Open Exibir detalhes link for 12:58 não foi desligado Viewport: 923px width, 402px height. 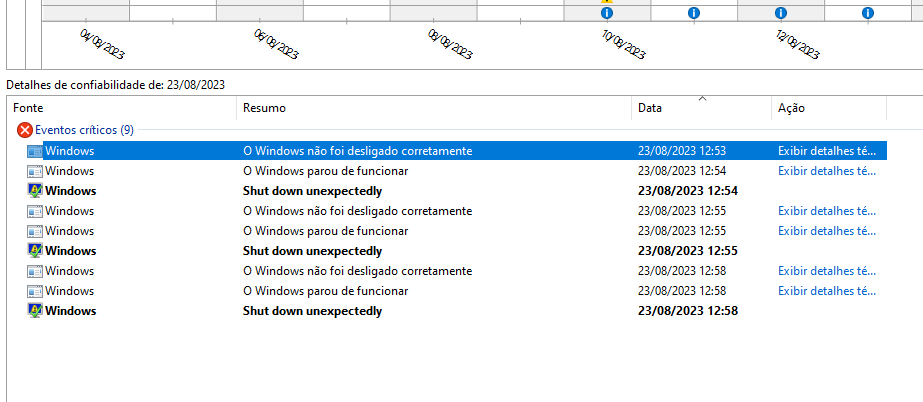click(827, 271)
